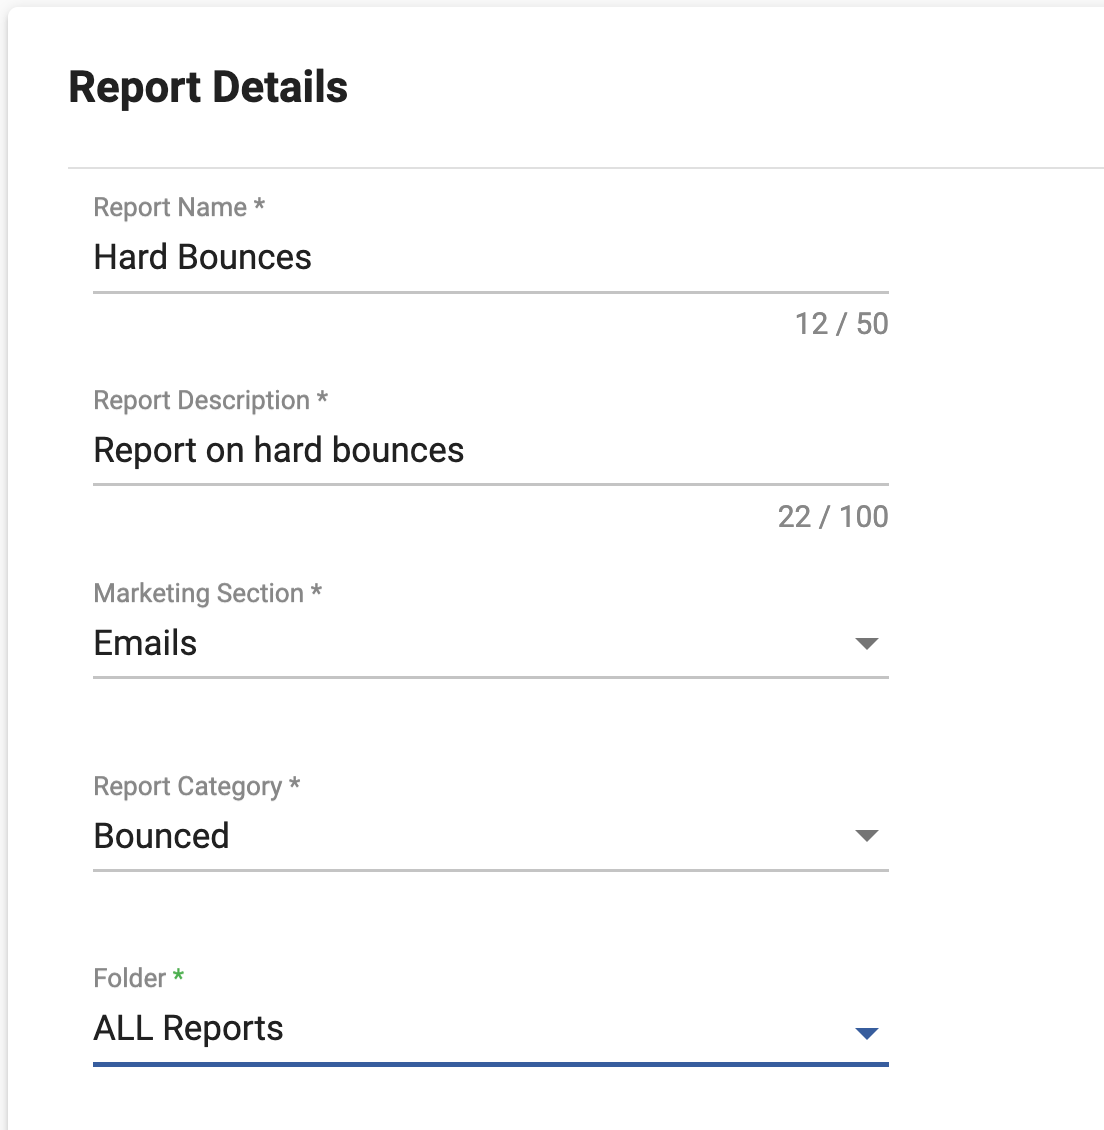Click the green Folder label
The width and height of the screenshot is (1104, 1130).
[128, 977]
